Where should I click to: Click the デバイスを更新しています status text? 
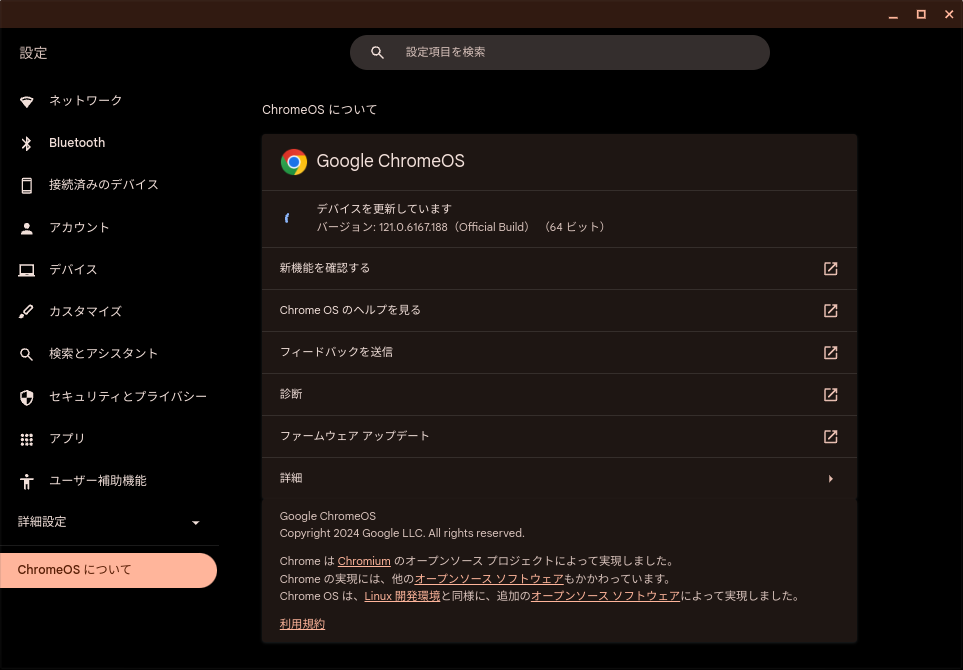[x=384, y=209]
